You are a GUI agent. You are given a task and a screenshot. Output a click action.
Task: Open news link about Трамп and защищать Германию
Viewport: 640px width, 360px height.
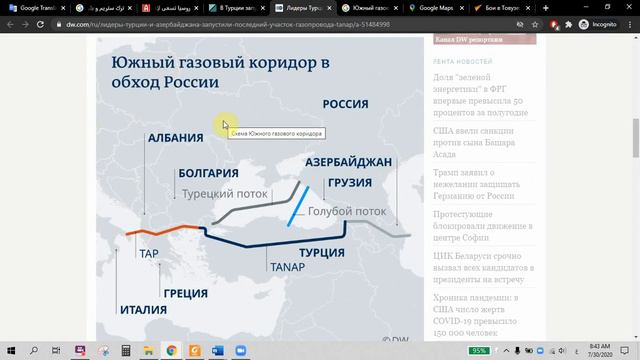[476, 184]
